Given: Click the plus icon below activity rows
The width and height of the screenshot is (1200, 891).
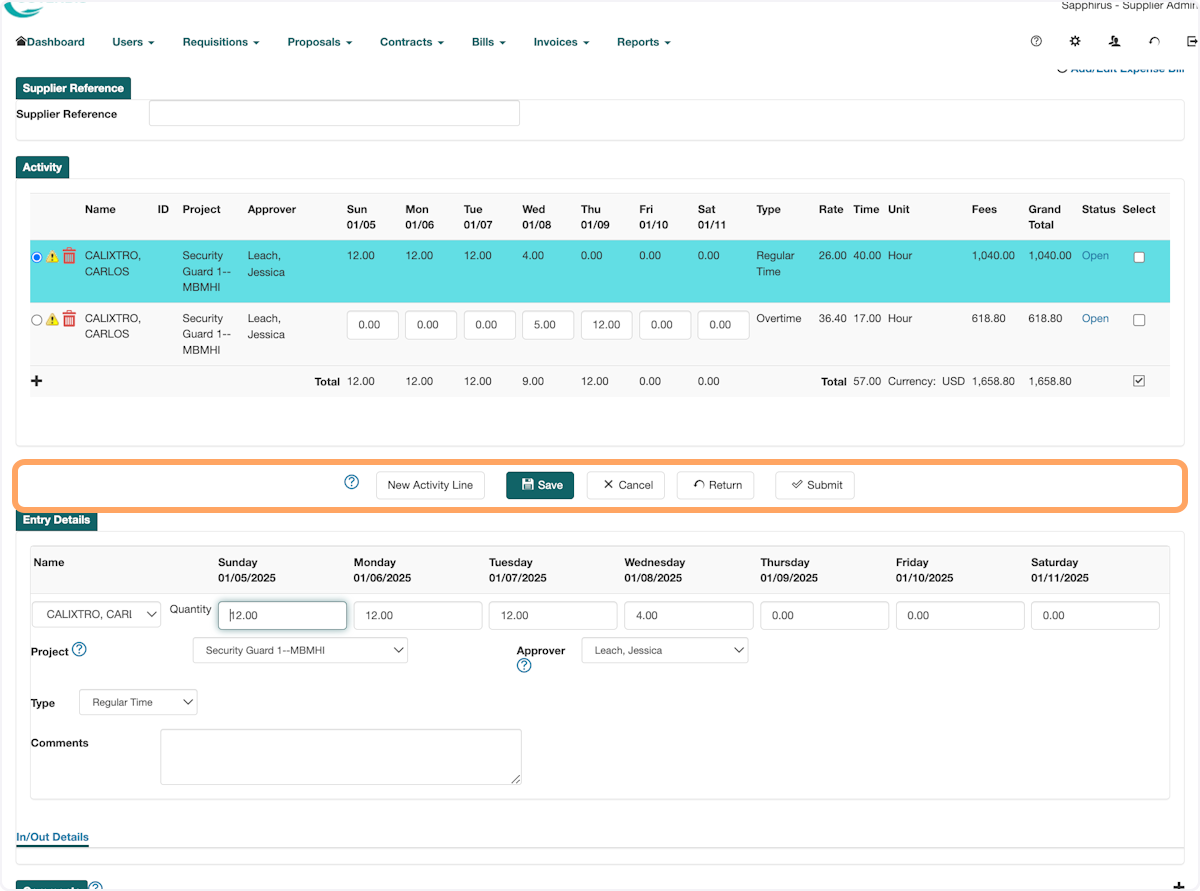Looking at the screenshot, I should [x=37, y=381].
